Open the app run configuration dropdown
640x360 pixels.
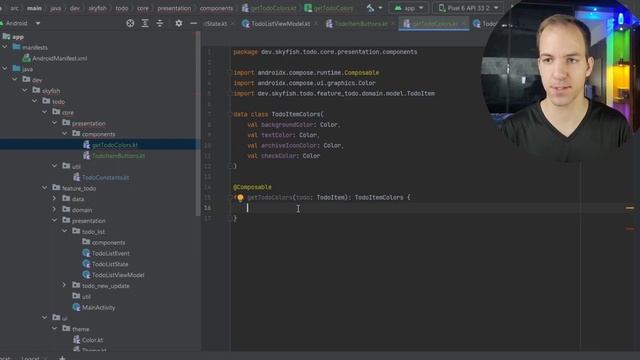point(409,8)
